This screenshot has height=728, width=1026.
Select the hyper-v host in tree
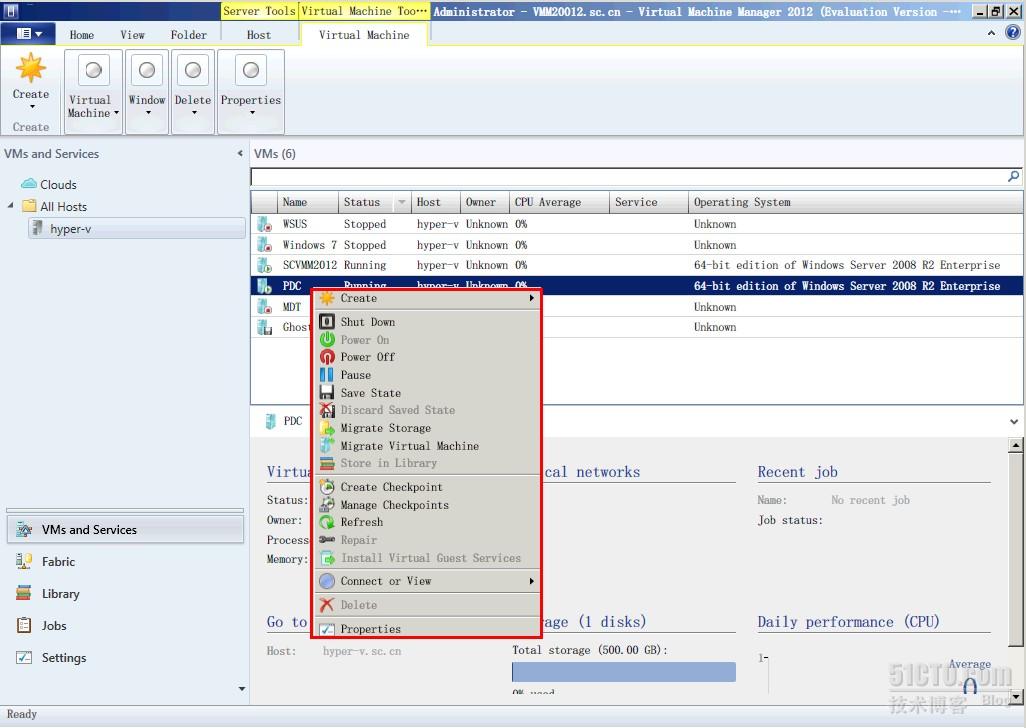137,228
